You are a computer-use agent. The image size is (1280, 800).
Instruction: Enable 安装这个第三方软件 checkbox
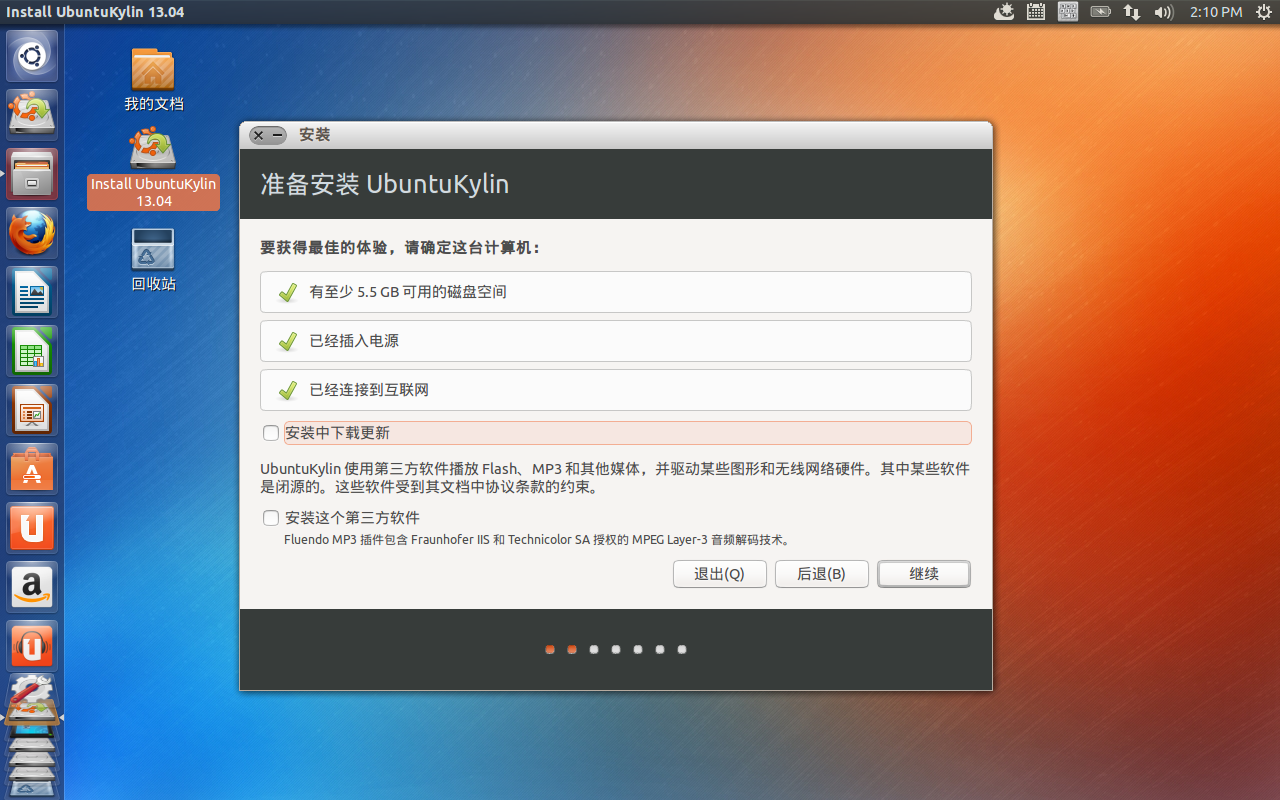(x=271, y=518)
